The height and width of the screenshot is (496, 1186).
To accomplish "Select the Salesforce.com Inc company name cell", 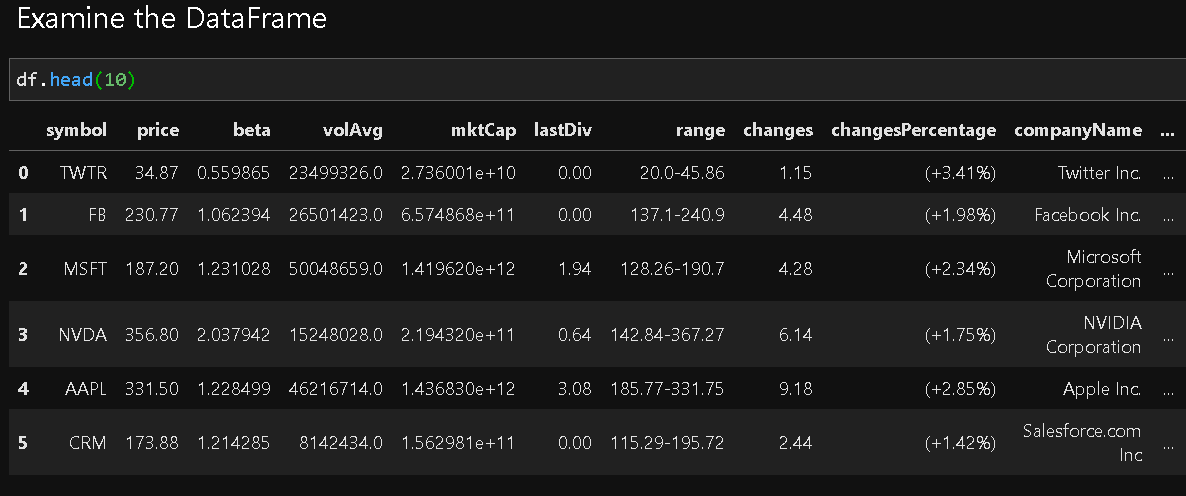I will click(1081, 443).
